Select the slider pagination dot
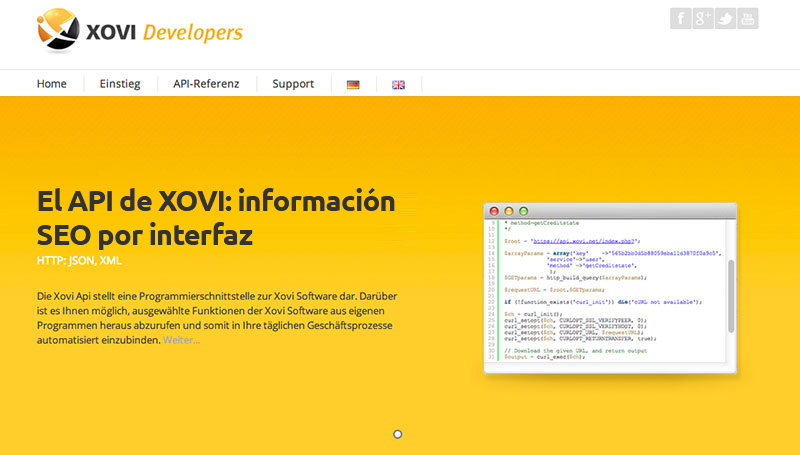This screenshot has height=455, width=800. pos(397,434)
